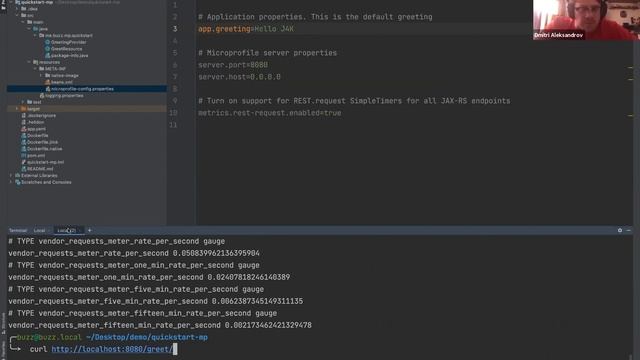
Task: Follow the localhost:8080/greet link in terminal
Action: 112,349
